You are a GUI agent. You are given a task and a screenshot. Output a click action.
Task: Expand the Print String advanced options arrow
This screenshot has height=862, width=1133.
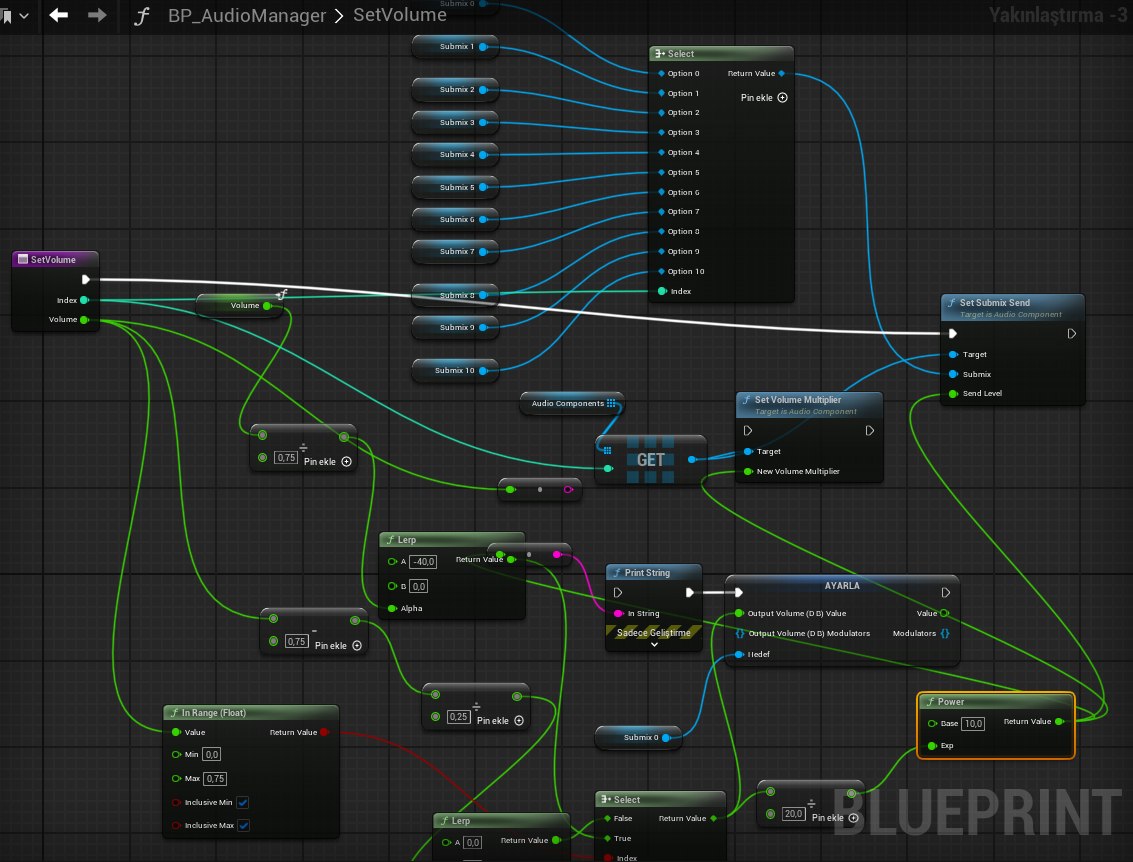point(654,645)
